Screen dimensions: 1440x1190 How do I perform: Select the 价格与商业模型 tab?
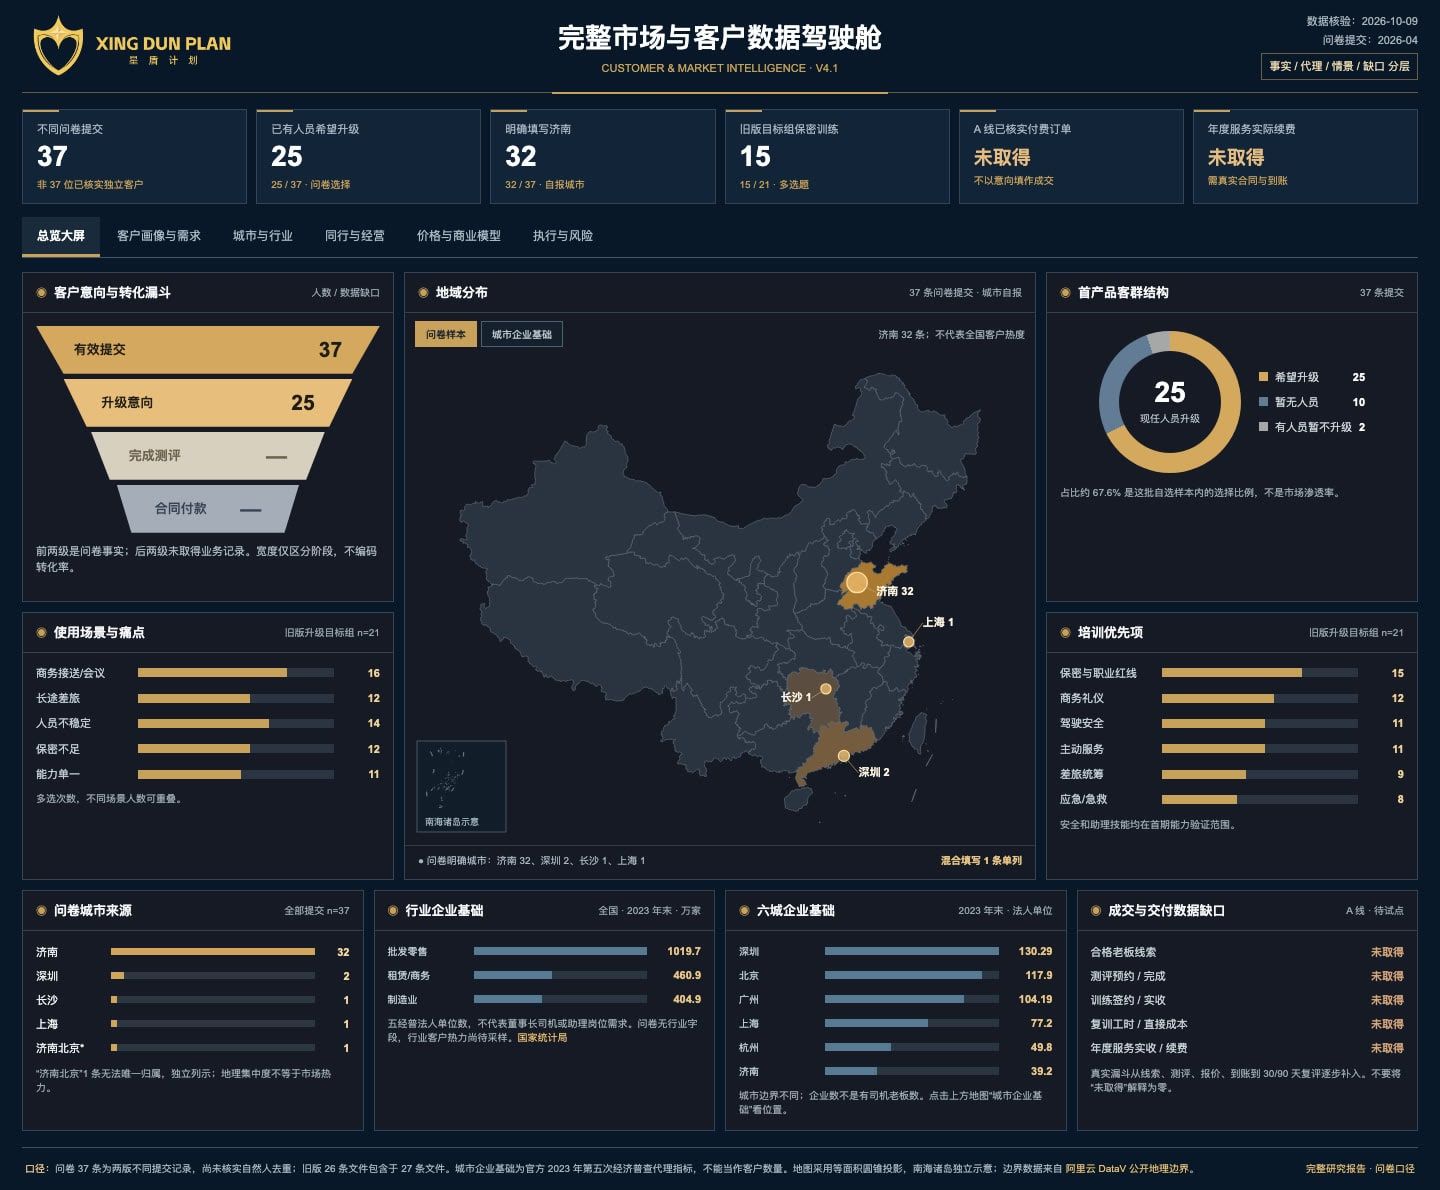[459, 236]
